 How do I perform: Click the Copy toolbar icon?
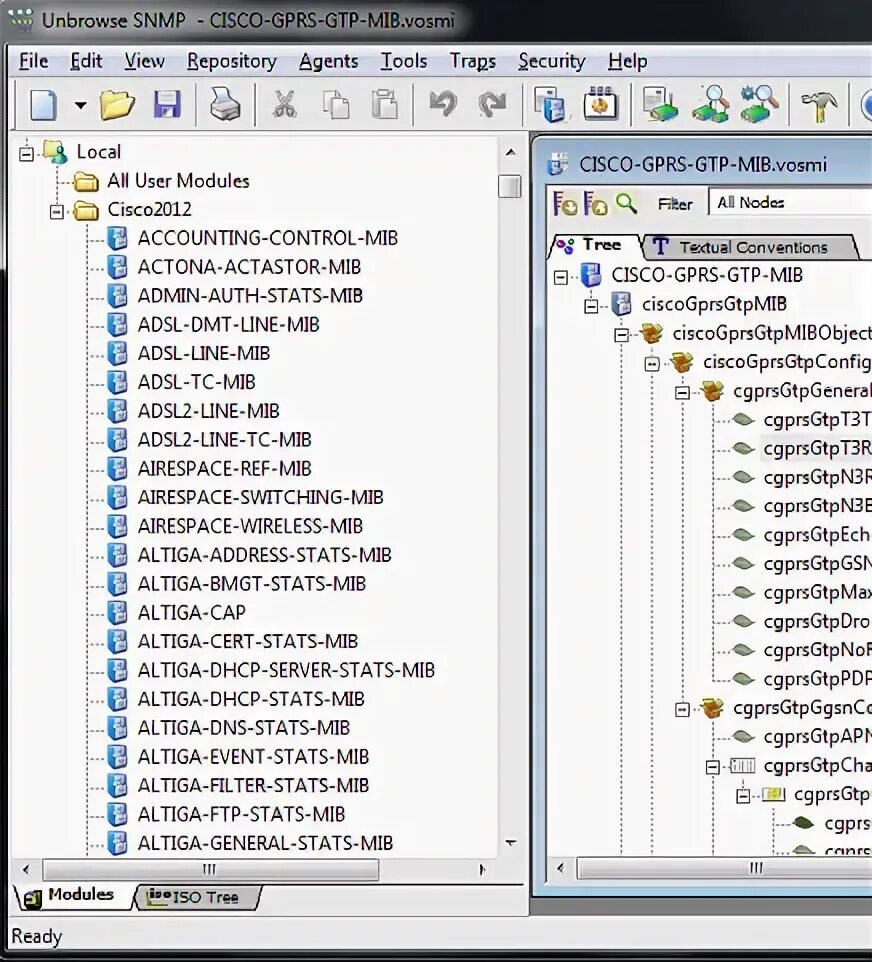(336, 105)
